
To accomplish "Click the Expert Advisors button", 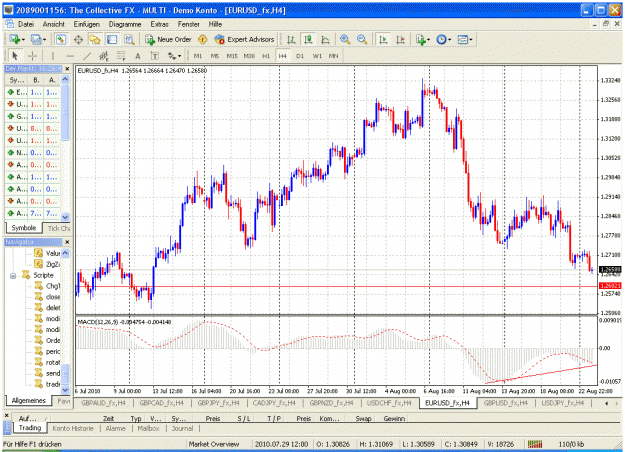I will [x=244, y=39].
